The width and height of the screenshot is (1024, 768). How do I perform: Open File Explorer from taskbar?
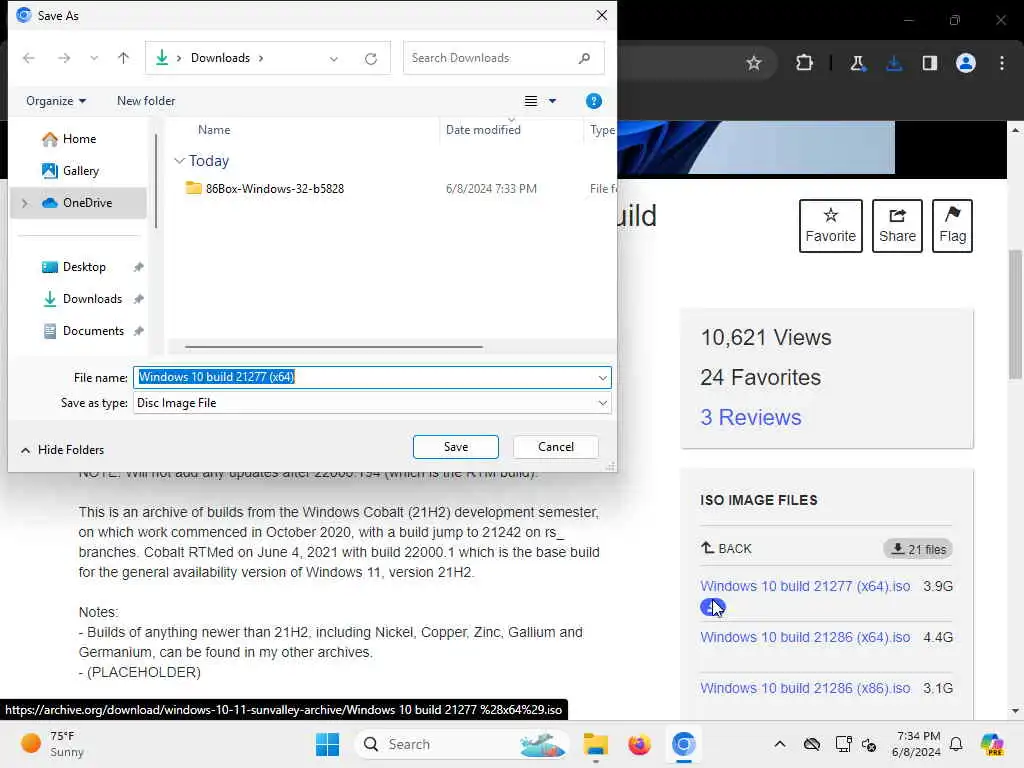596,744
